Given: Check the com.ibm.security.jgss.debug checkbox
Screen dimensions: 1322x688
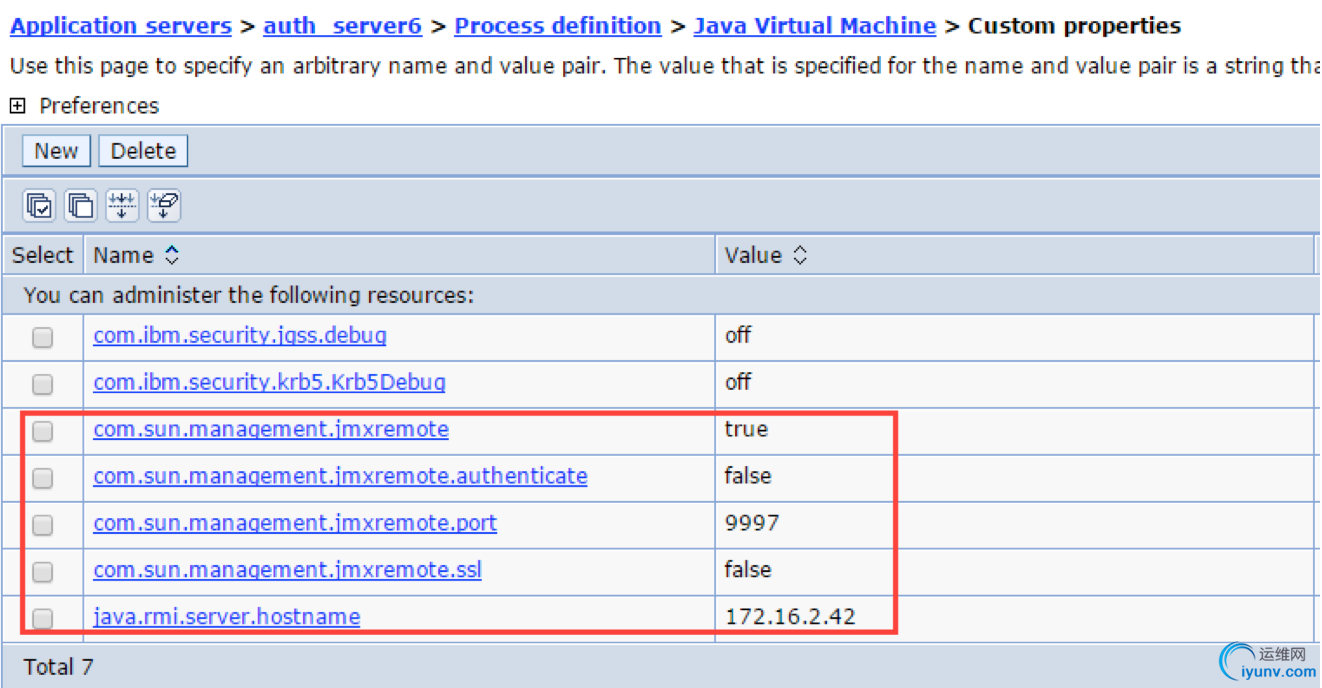Looking at the screenshot, I should coord(42,337).
